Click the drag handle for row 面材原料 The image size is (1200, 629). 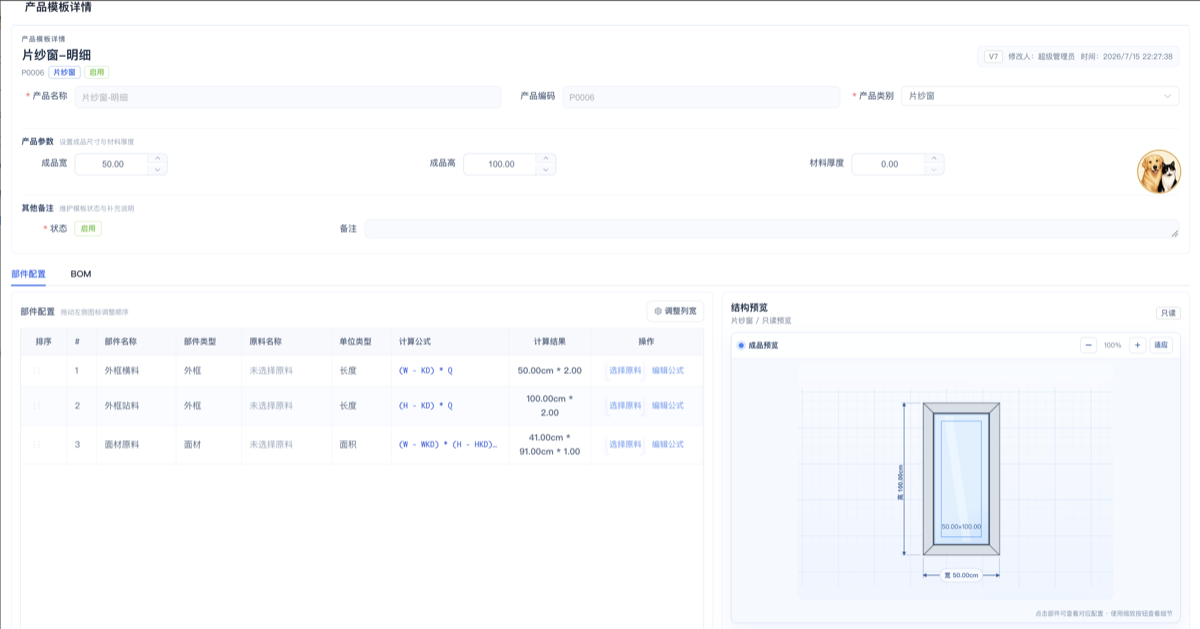pos(37,444)
